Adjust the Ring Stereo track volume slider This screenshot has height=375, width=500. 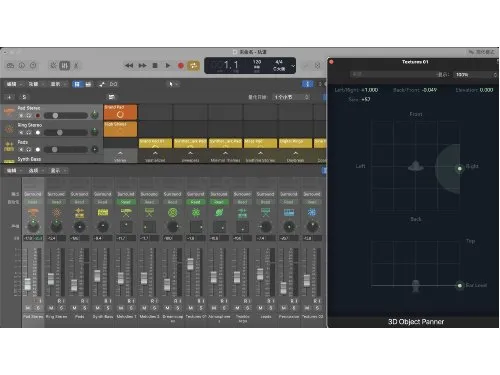pos(66,133)
